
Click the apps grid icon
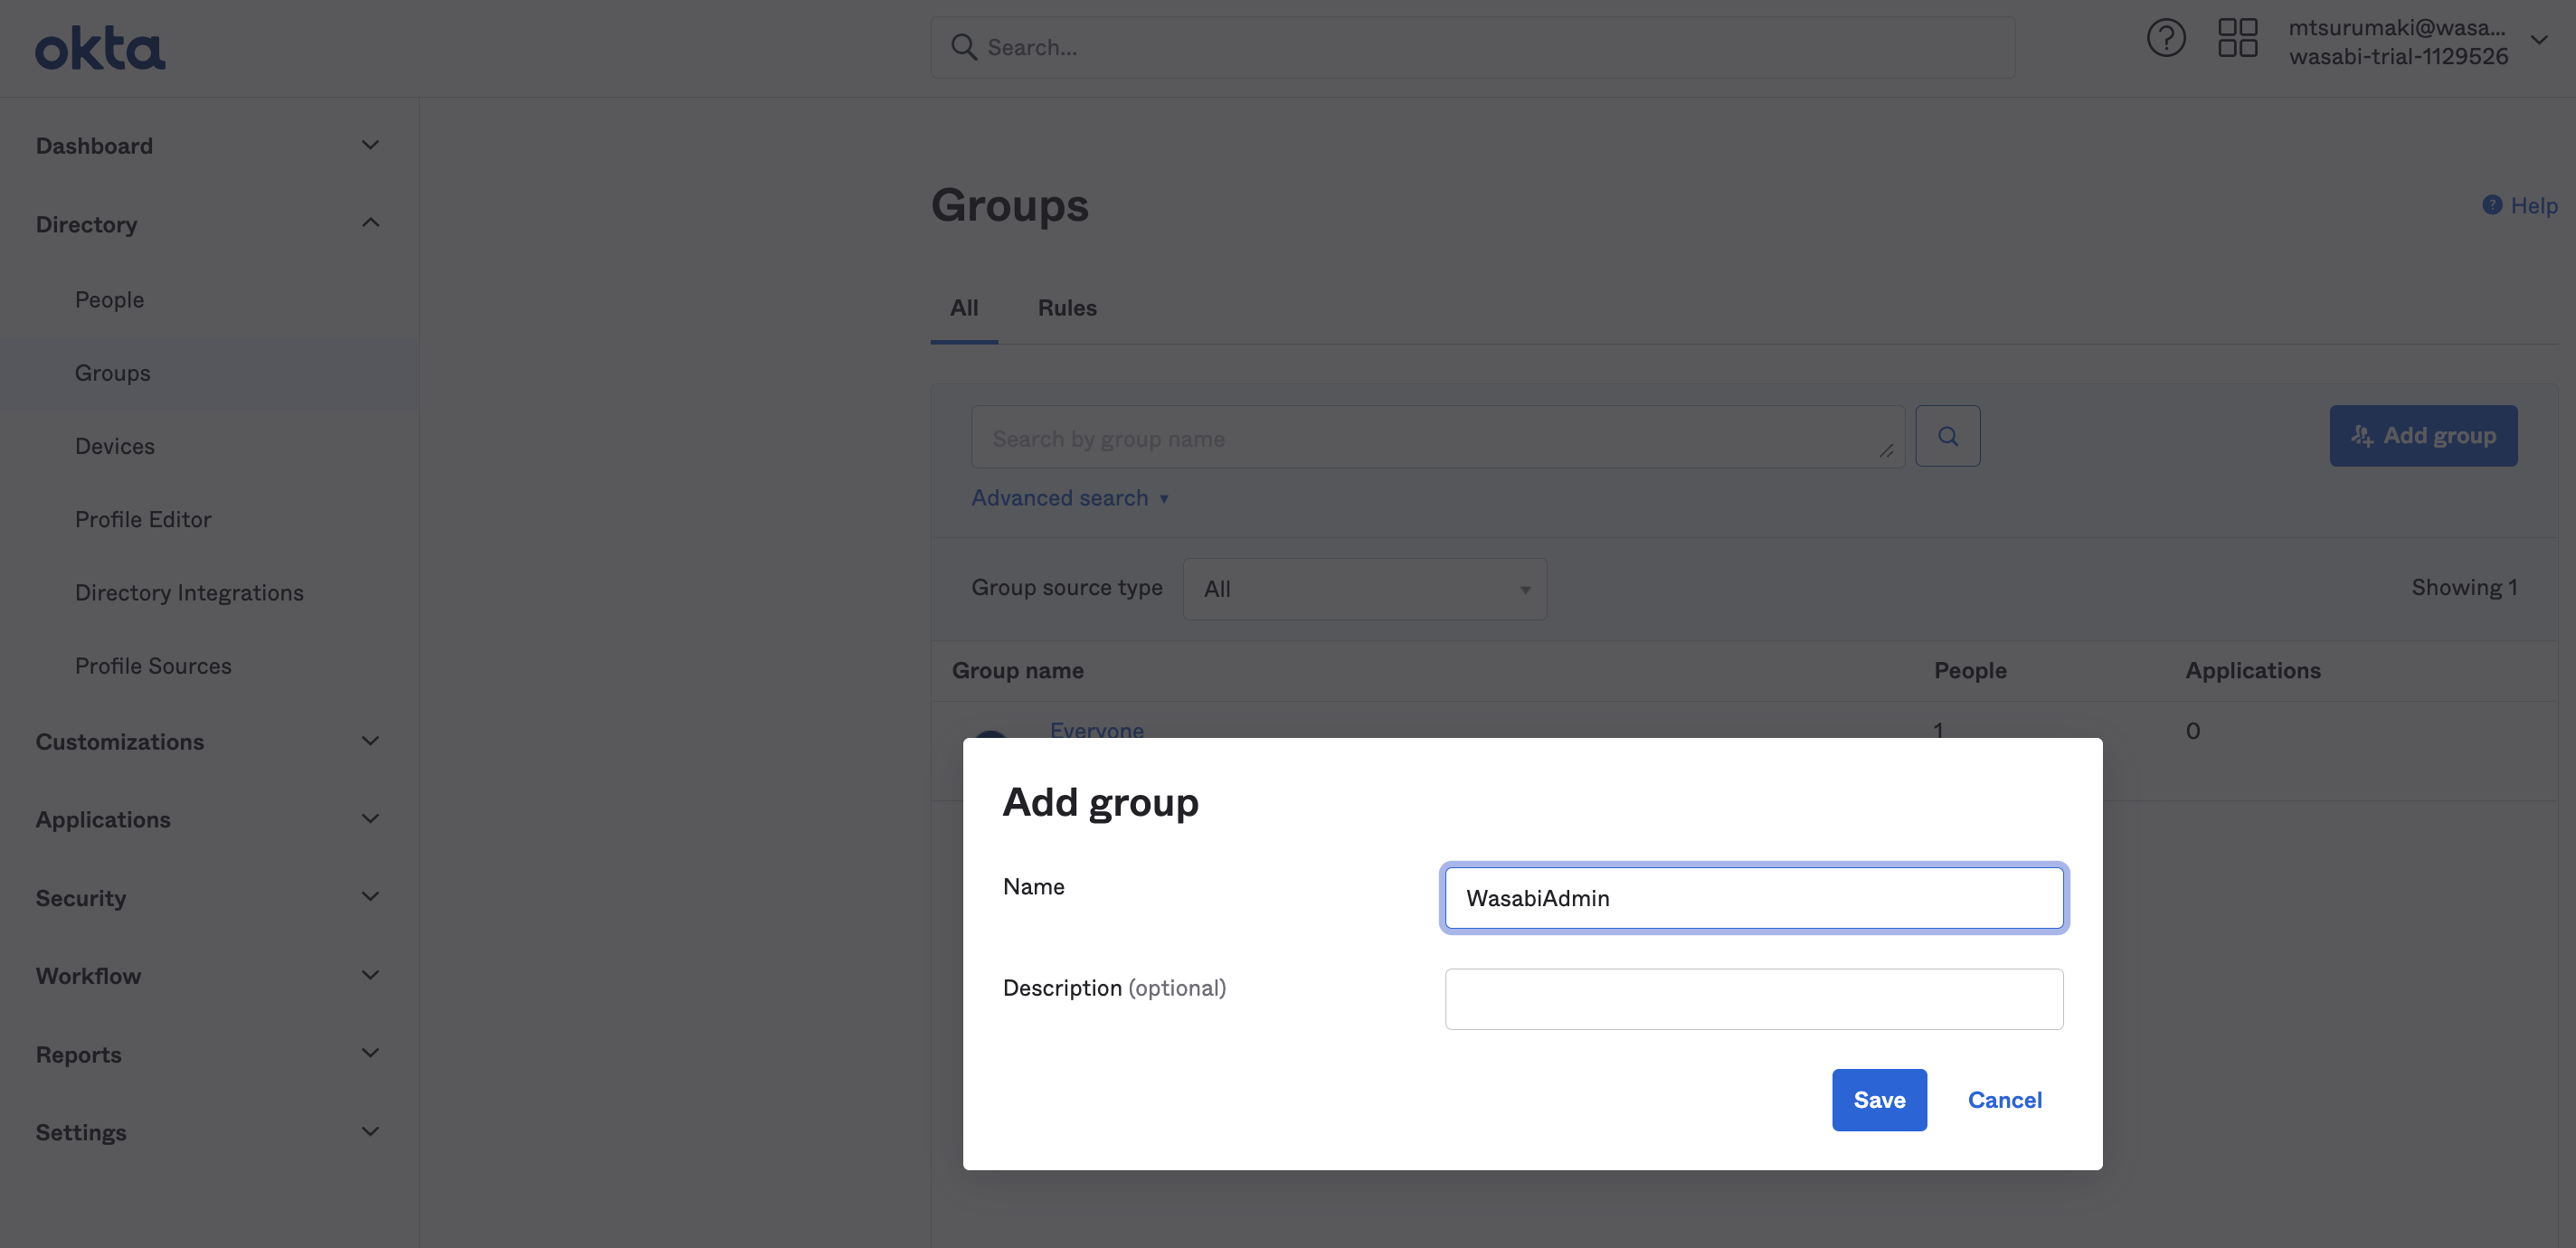[x=2238, y=38]
